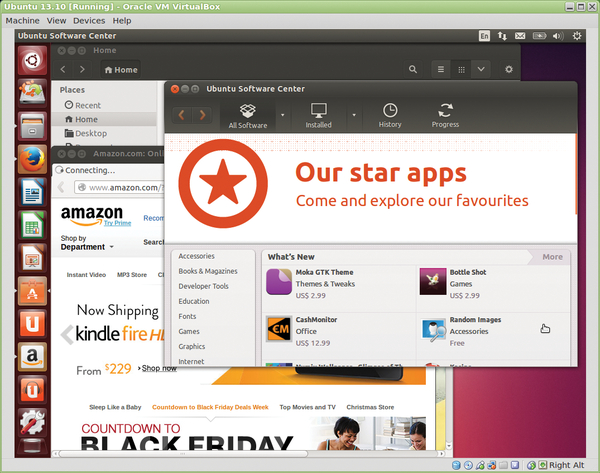Go back in Files window
Image resolution: width=600 pixels, height=473 pixels.
point(63,70)
